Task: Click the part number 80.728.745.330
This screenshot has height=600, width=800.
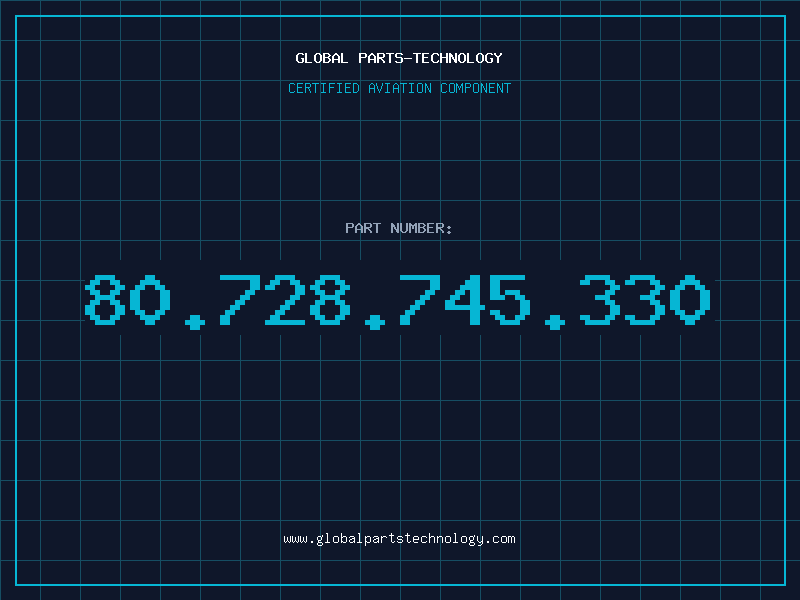Action: [397, 301]
